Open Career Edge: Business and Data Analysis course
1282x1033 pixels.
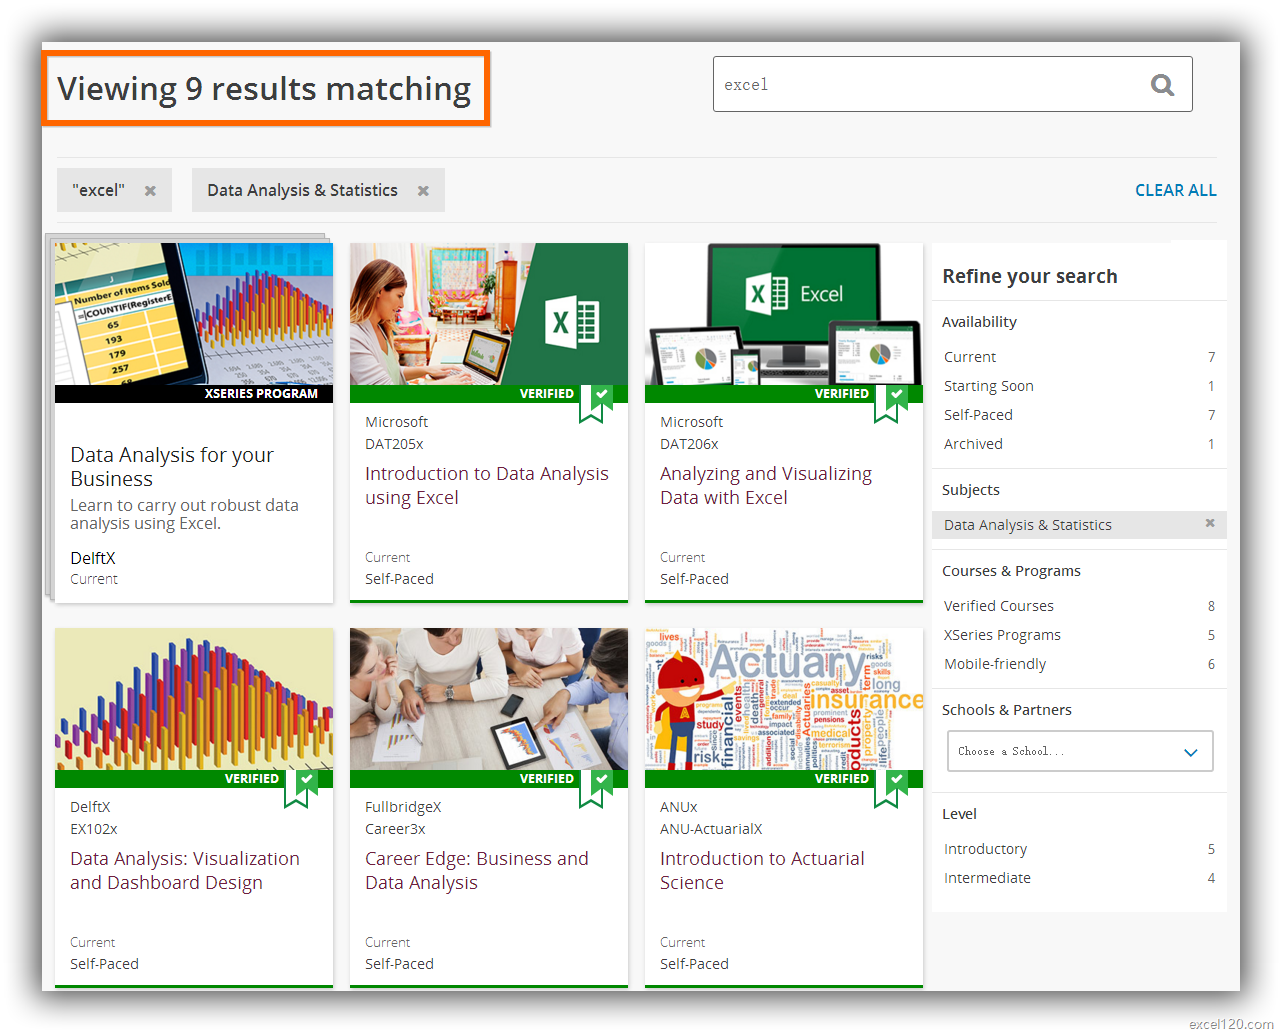pyautogui.click(x=476, y=871)
